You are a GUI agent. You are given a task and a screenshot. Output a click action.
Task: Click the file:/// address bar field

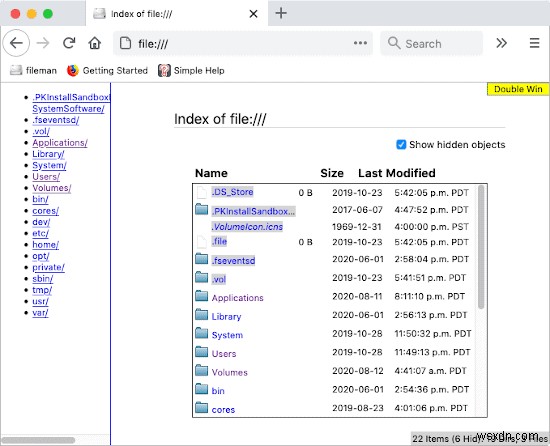pos(243,43)
